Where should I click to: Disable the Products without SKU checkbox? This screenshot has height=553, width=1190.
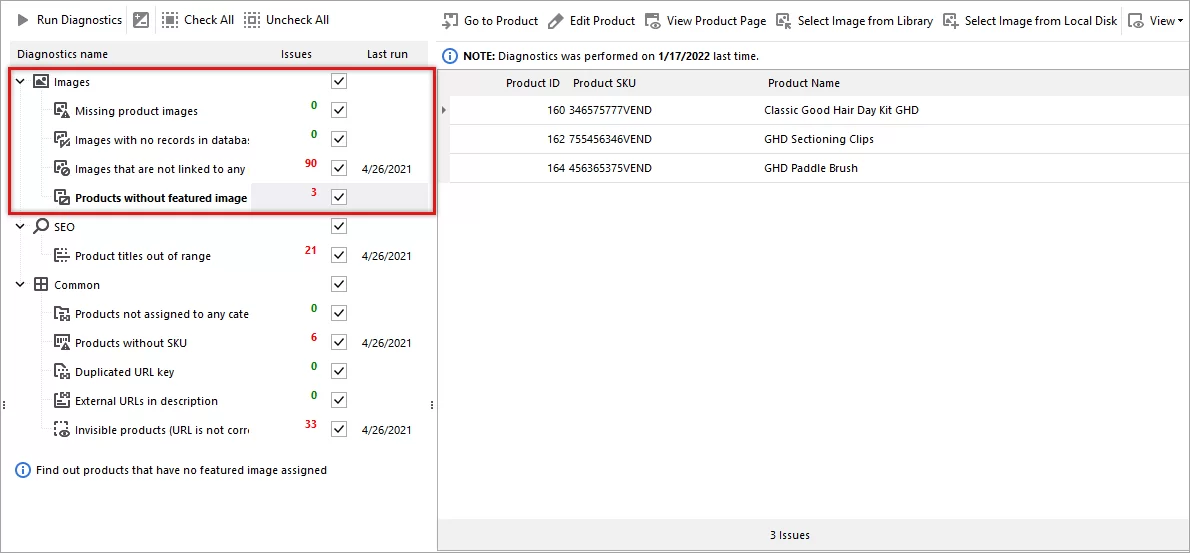pos(339,342)
